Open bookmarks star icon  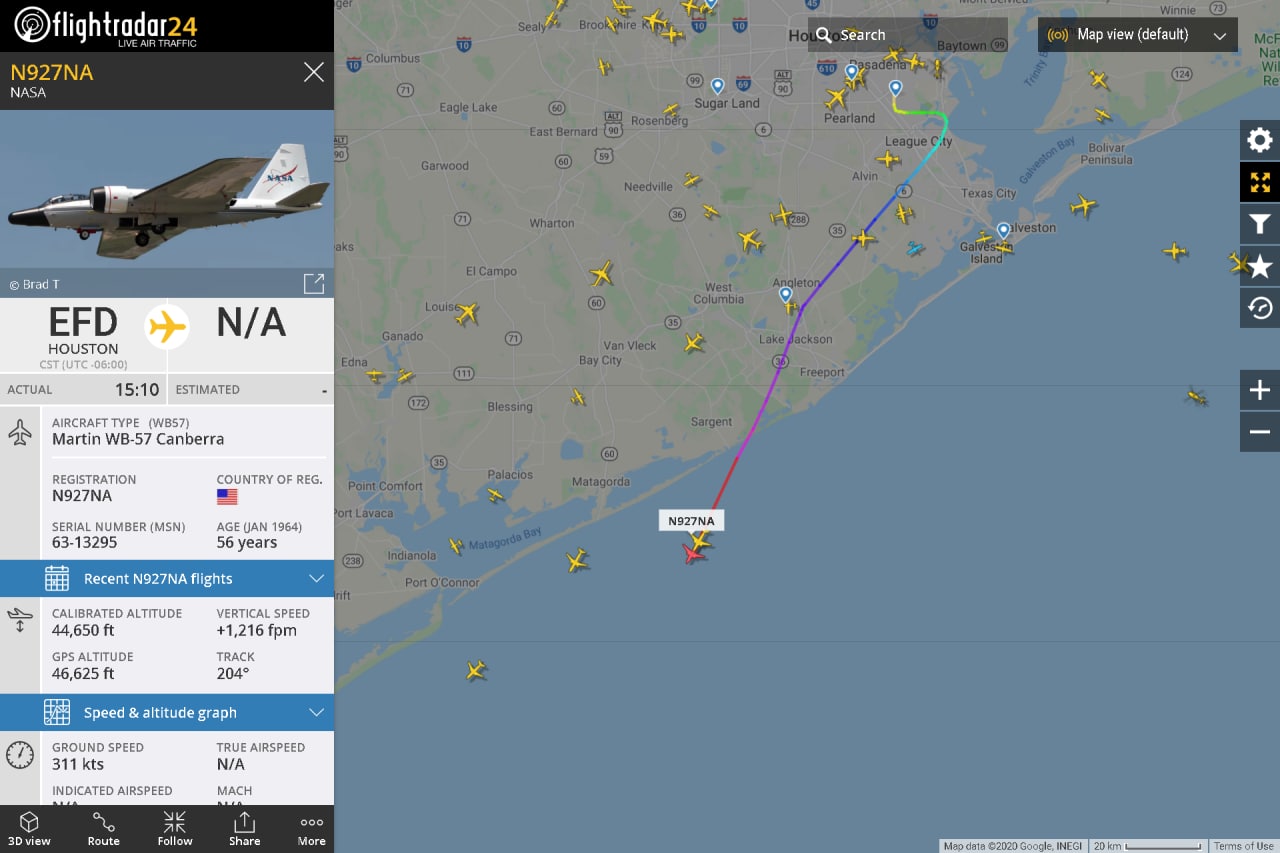click(x=1260, y=266)
